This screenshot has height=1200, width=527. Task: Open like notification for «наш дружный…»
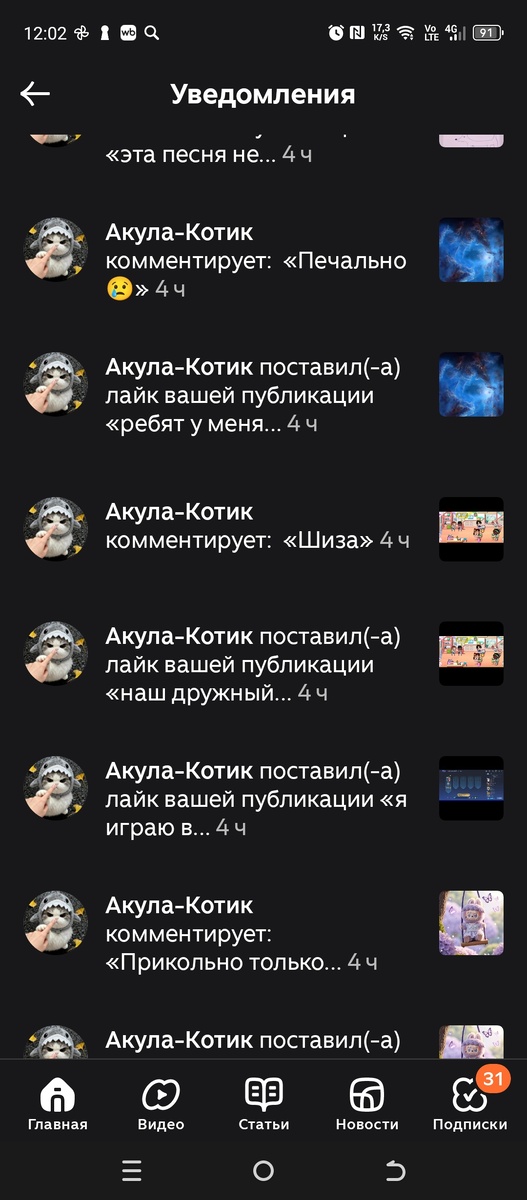click(x=263, y=664)
